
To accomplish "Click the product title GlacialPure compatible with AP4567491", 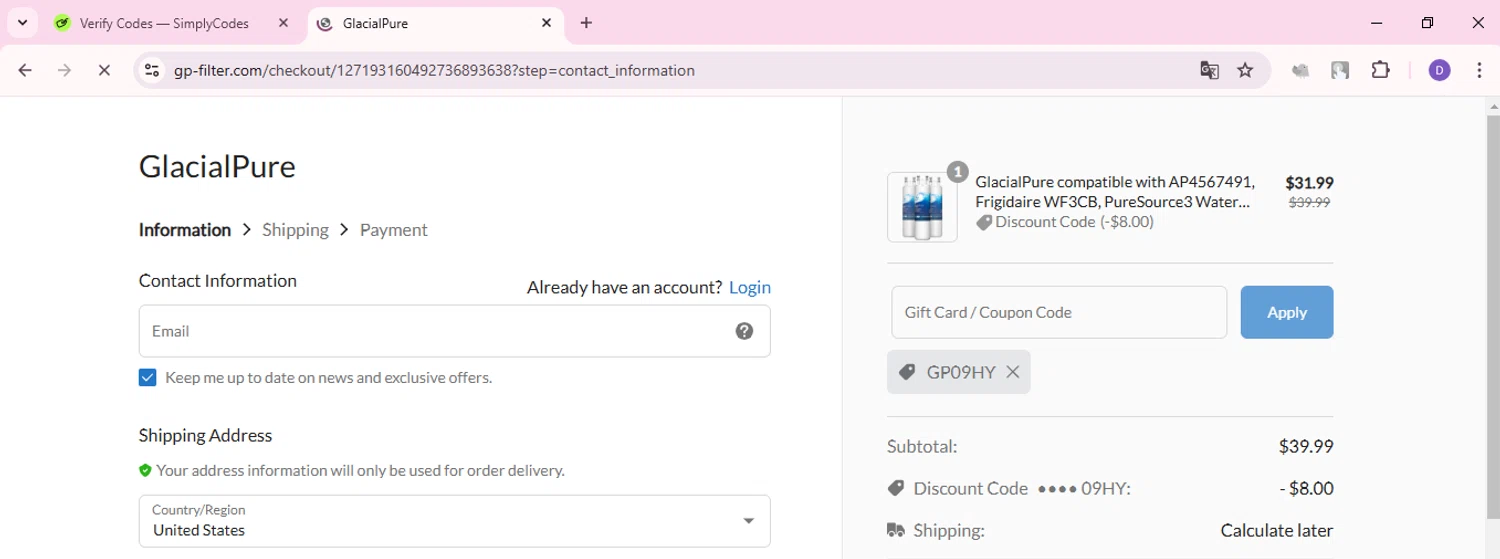I will pyautogui.click(x=1115, y=192).
